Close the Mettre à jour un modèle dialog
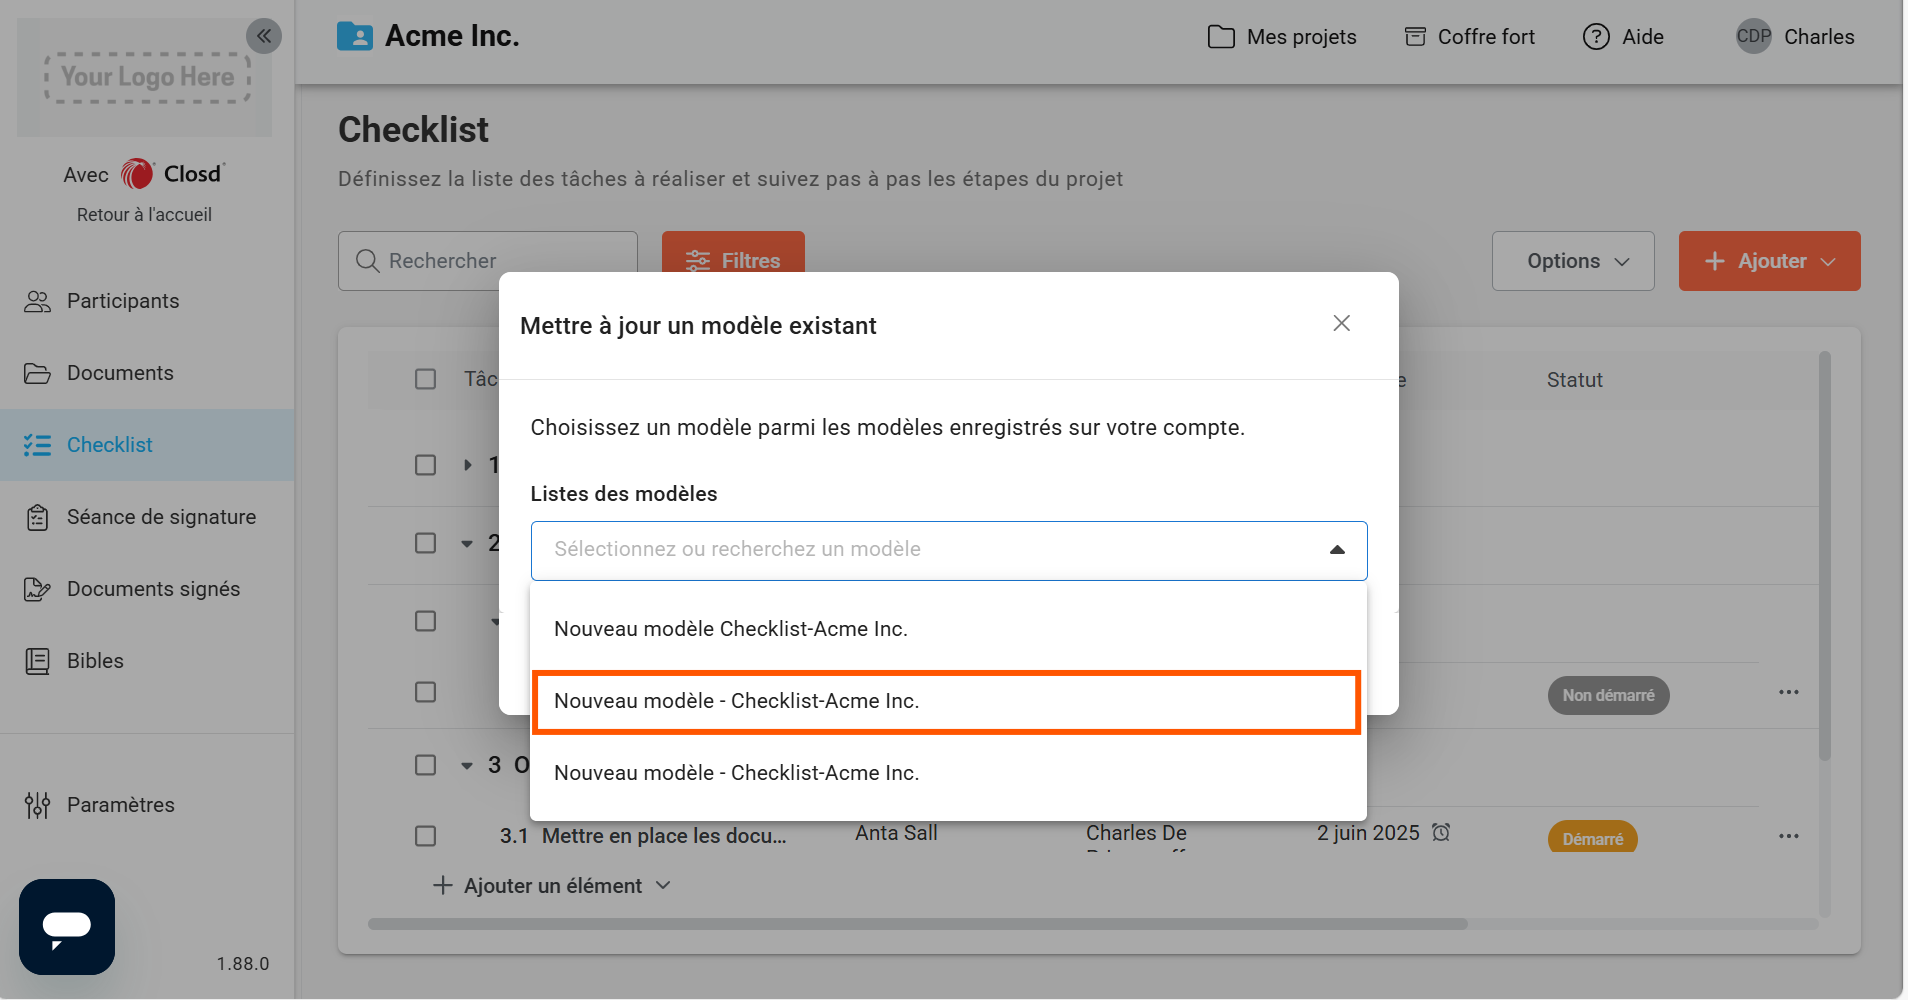The height and width of the screenshot is (1000, 1908). 1341,323
